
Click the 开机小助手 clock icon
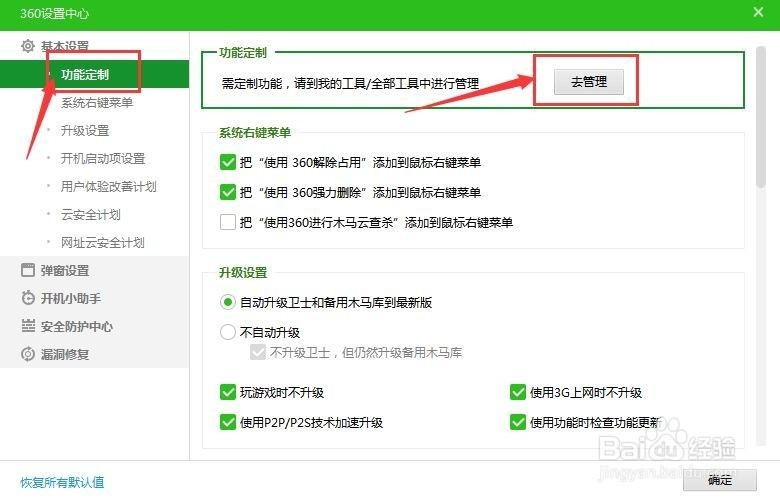click(x=28, y=298)
